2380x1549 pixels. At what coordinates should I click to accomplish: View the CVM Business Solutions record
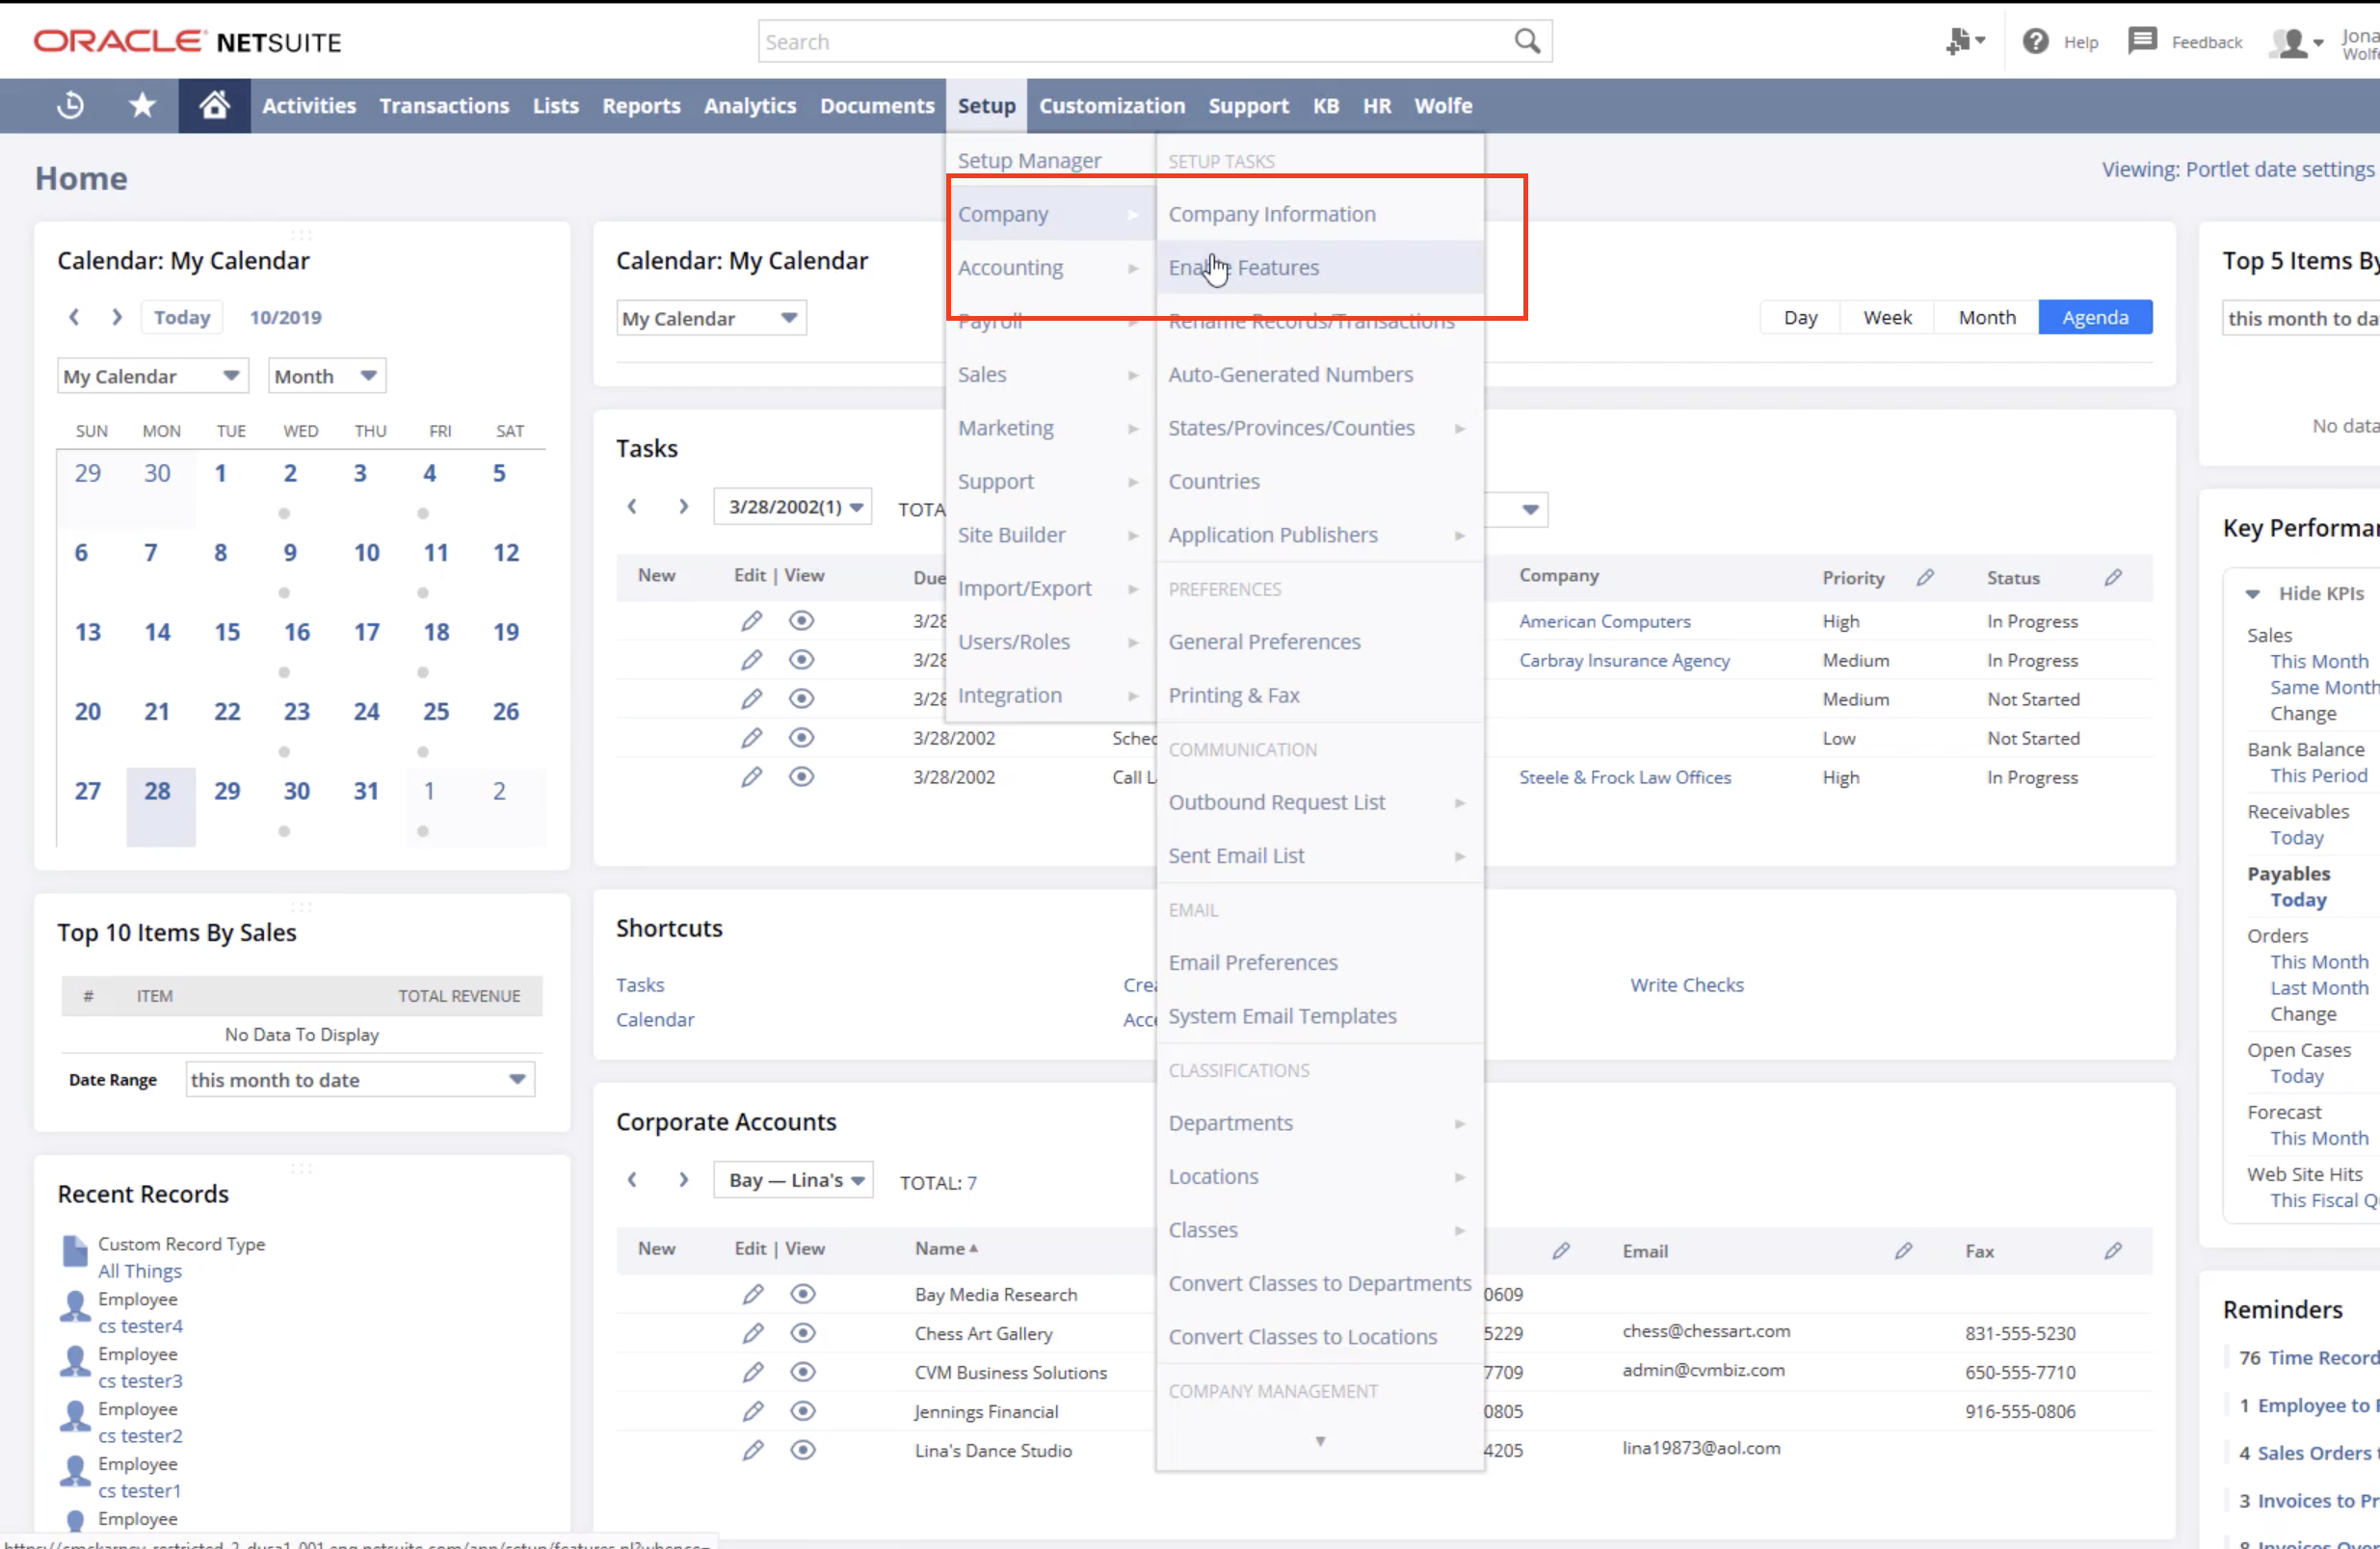coord(802,1372)
